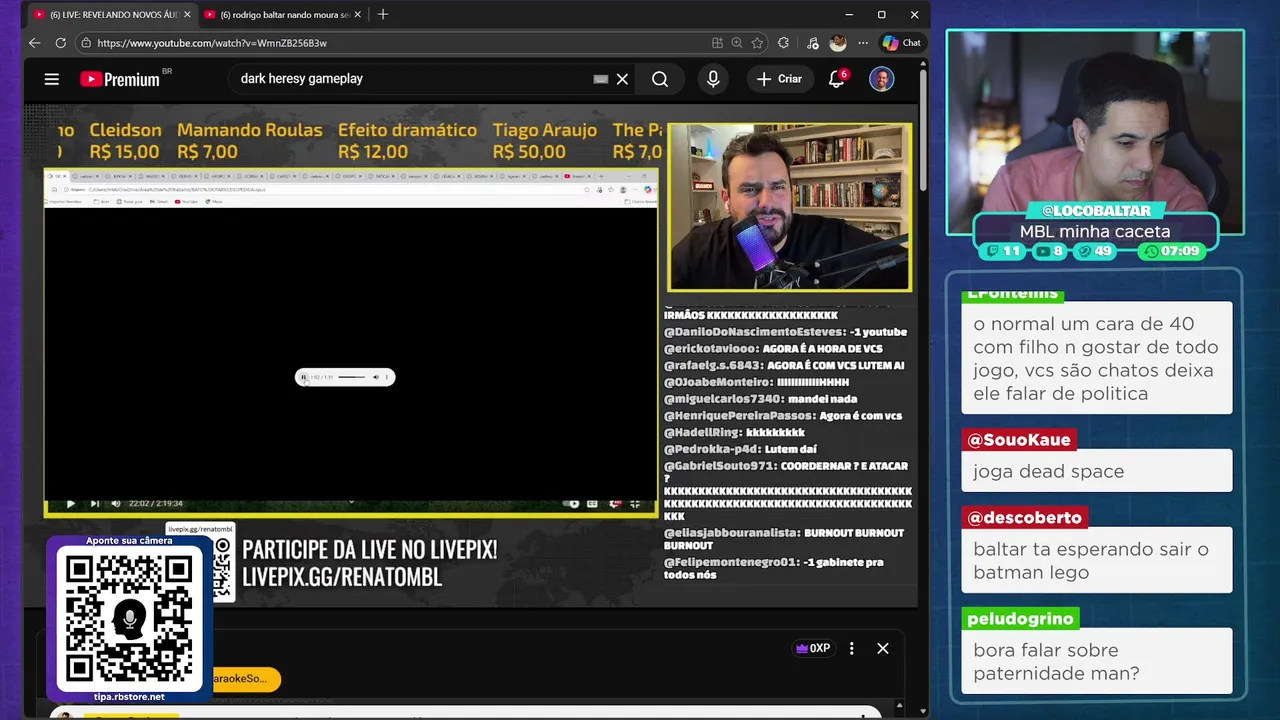Open browser extensions puzzle icon
The image size is (1280, 720).
(x=783, y=43)
